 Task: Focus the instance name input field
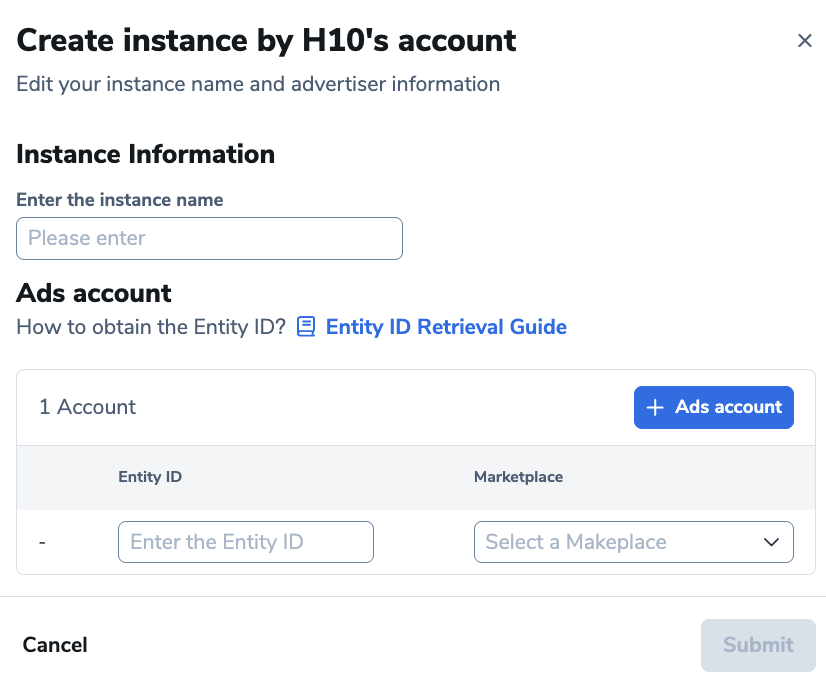coord(209,239)
